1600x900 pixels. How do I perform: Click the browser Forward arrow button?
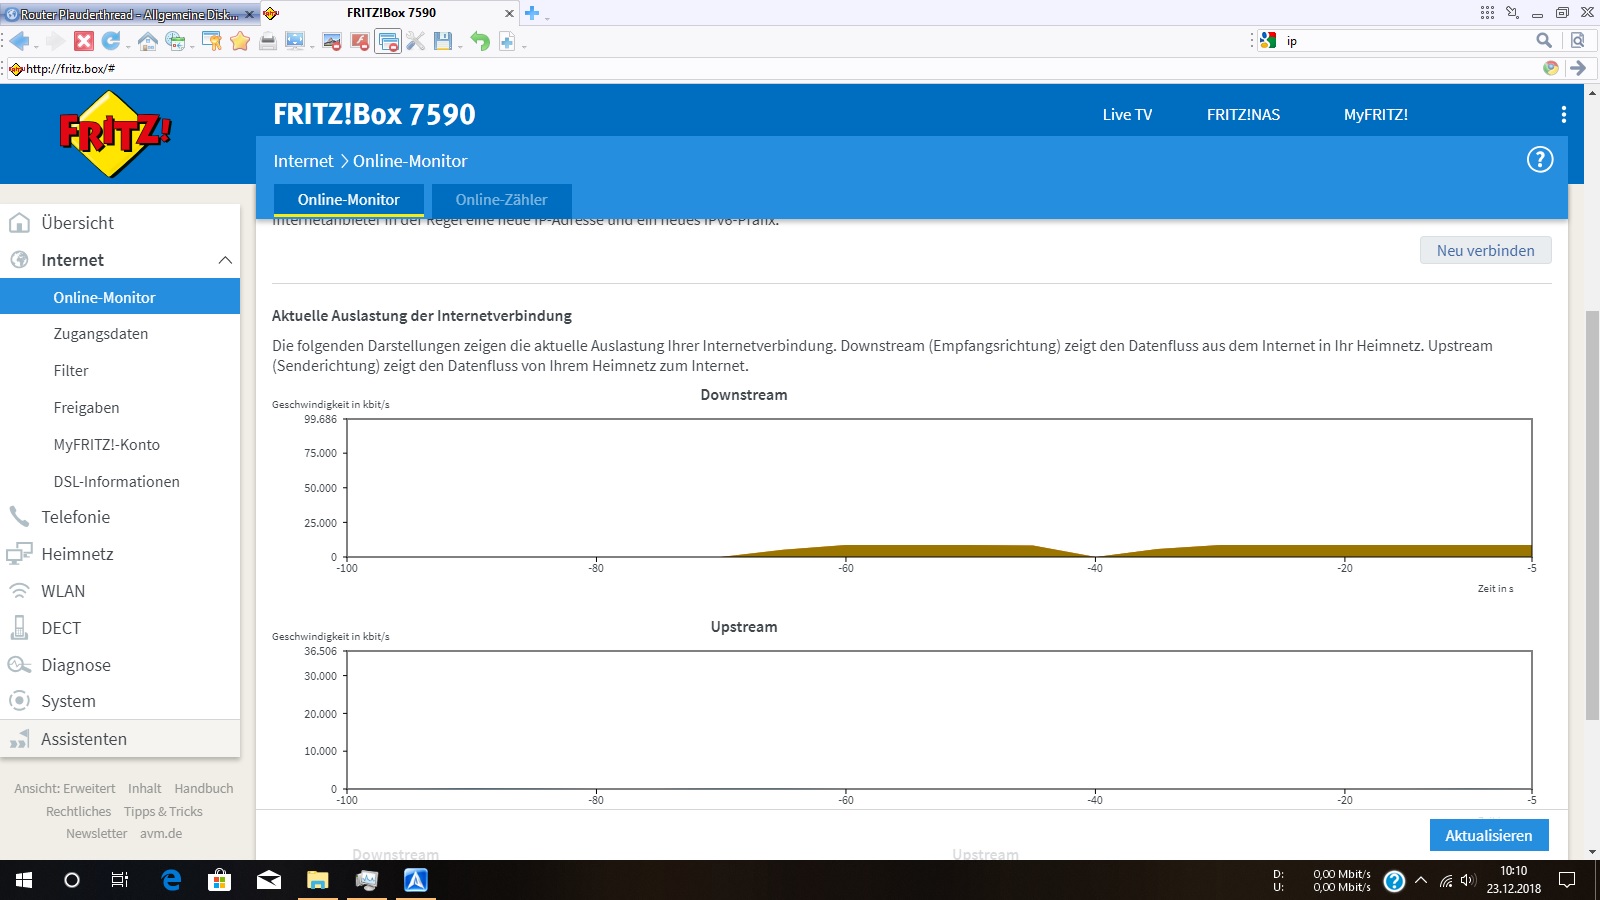54,41
